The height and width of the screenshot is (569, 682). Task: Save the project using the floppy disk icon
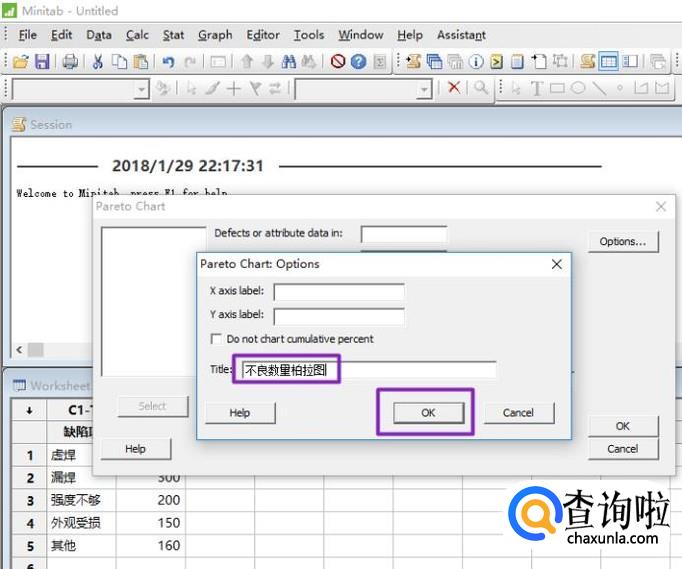[42, 62]
